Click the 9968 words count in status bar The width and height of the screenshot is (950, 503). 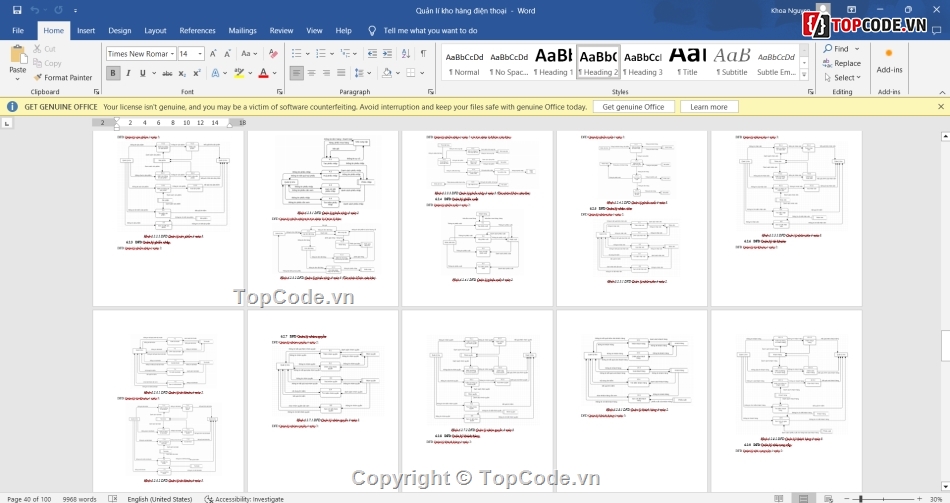(x=79, y=499)
